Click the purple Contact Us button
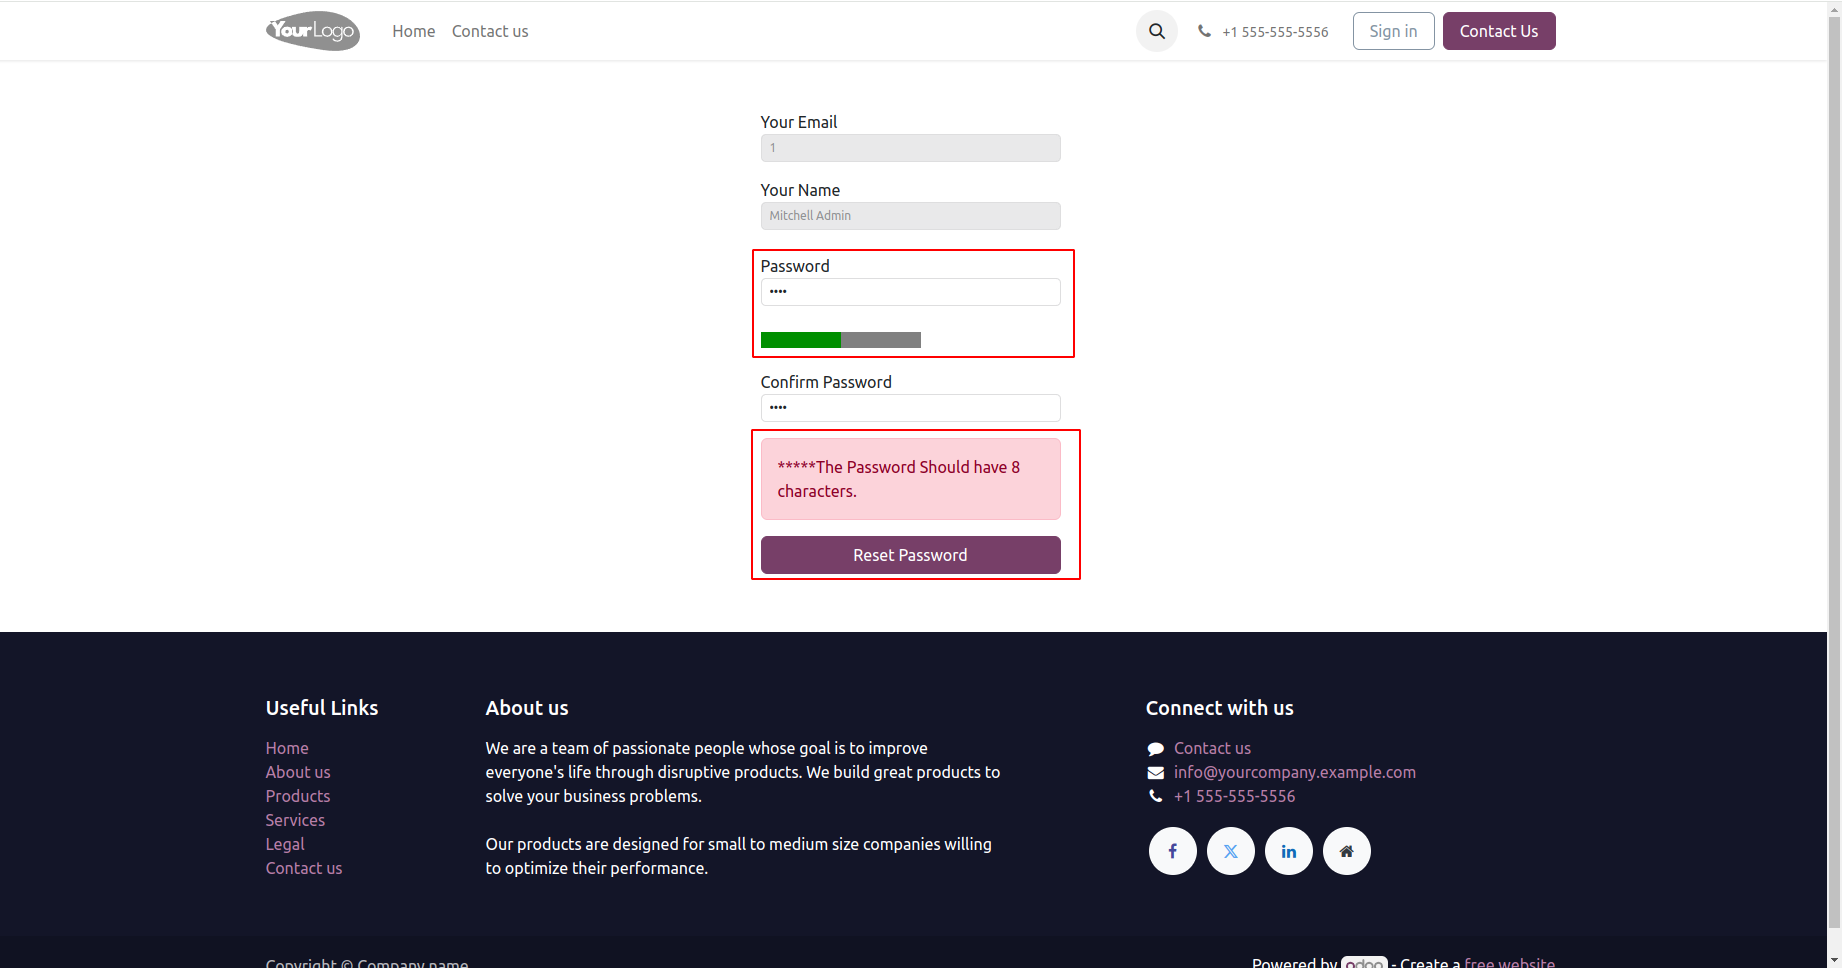Viewport: 1842px width, 968px height. click(1498, 31)
